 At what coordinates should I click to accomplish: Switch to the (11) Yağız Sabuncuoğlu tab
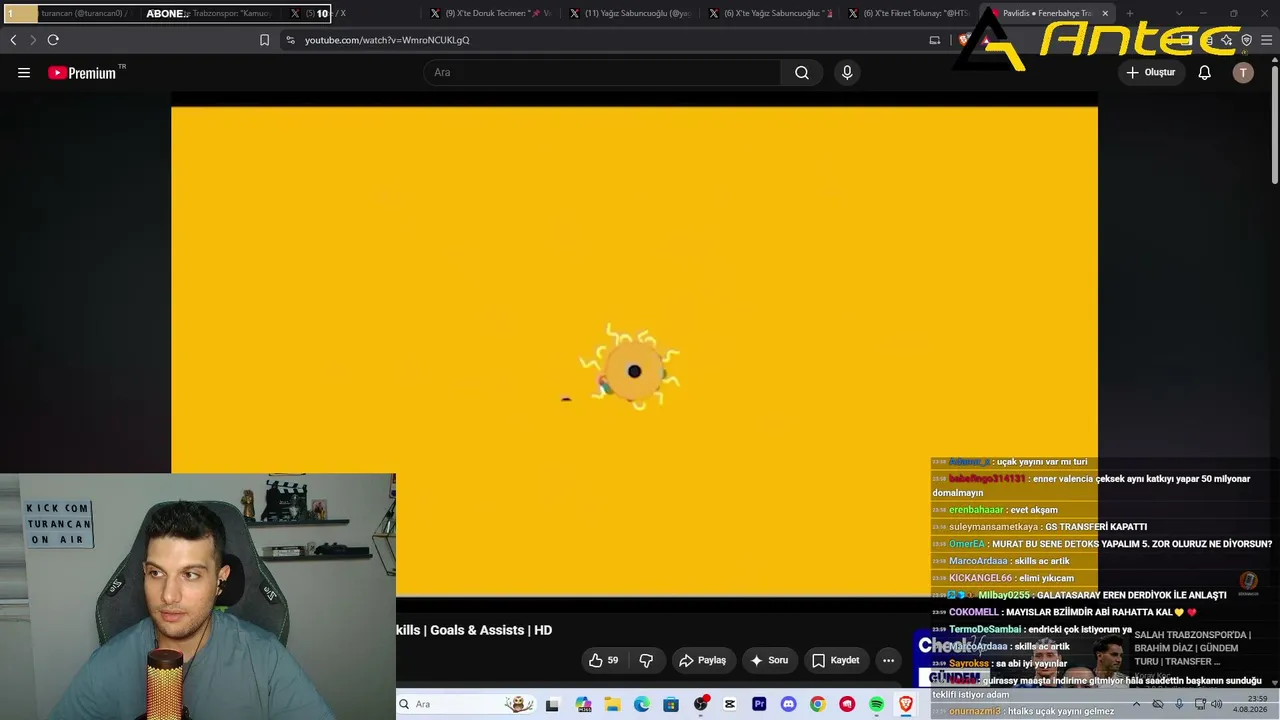point(630,14)
